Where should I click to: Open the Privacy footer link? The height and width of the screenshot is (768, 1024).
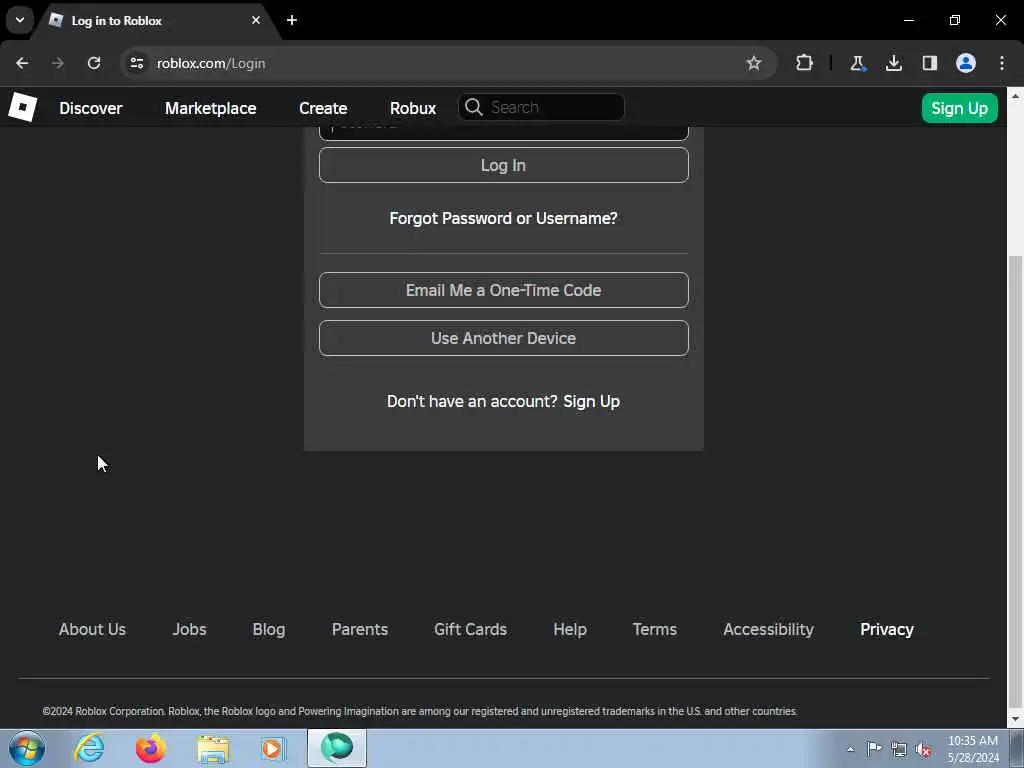coord(887,629)
